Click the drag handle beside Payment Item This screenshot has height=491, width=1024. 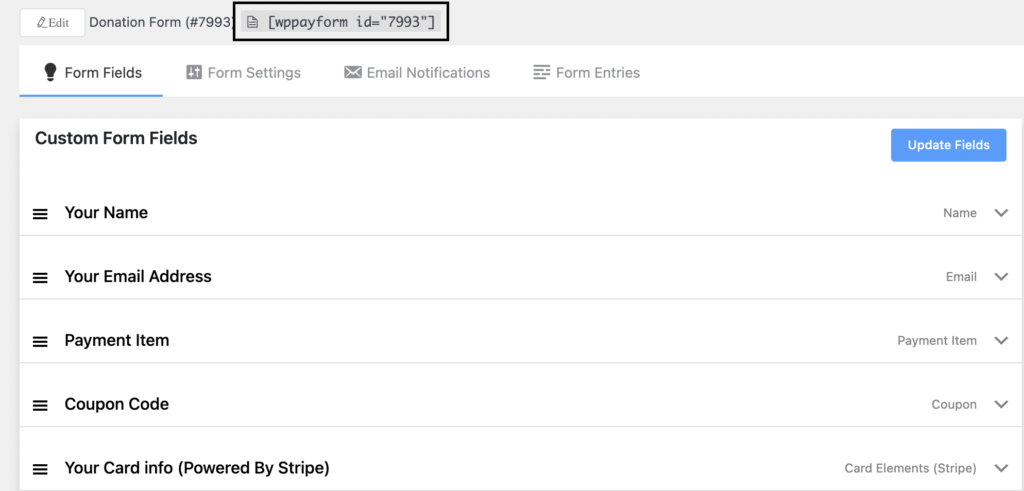click(40, 341)
